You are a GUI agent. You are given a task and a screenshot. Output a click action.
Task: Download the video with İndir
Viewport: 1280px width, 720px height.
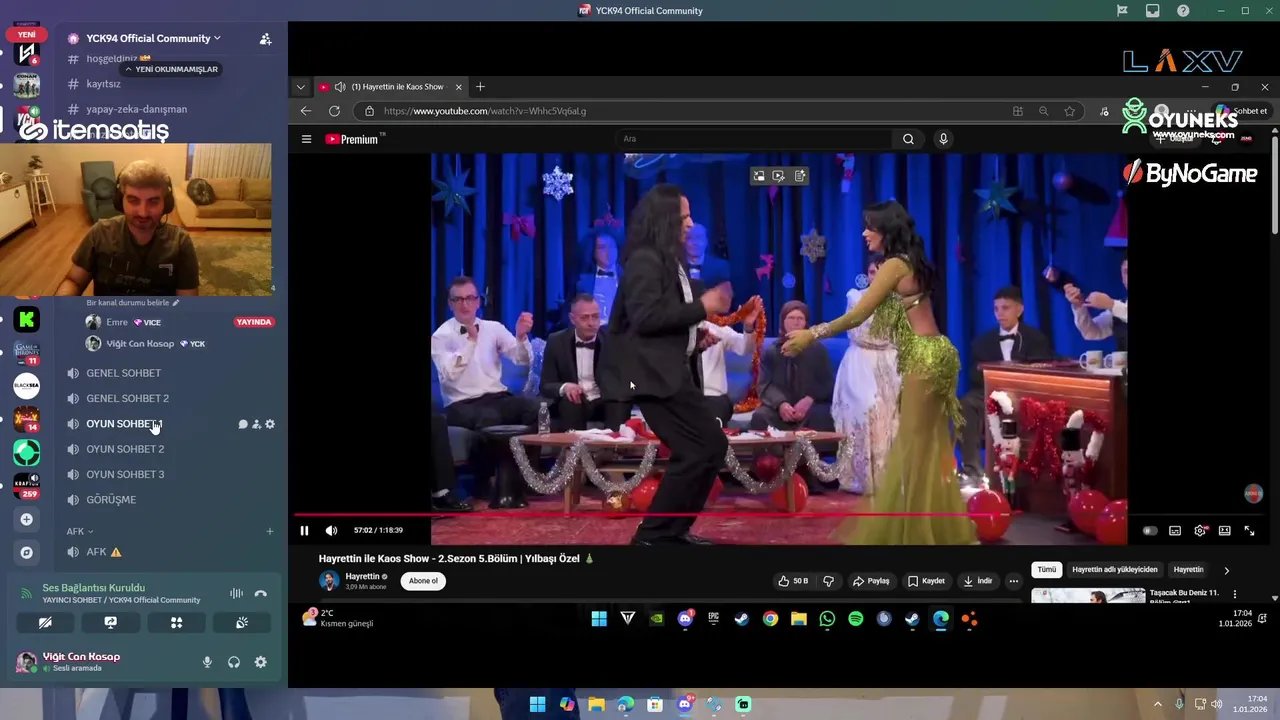pyautogui.click(x=978, y=581)
